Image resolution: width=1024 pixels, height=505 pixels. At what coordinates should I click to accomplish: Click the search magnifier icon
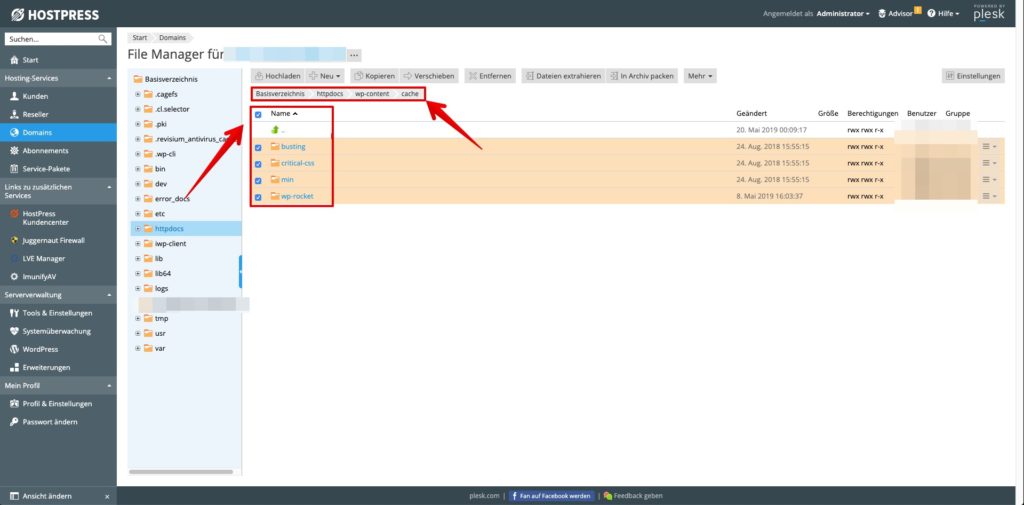(x=103, y=39)
